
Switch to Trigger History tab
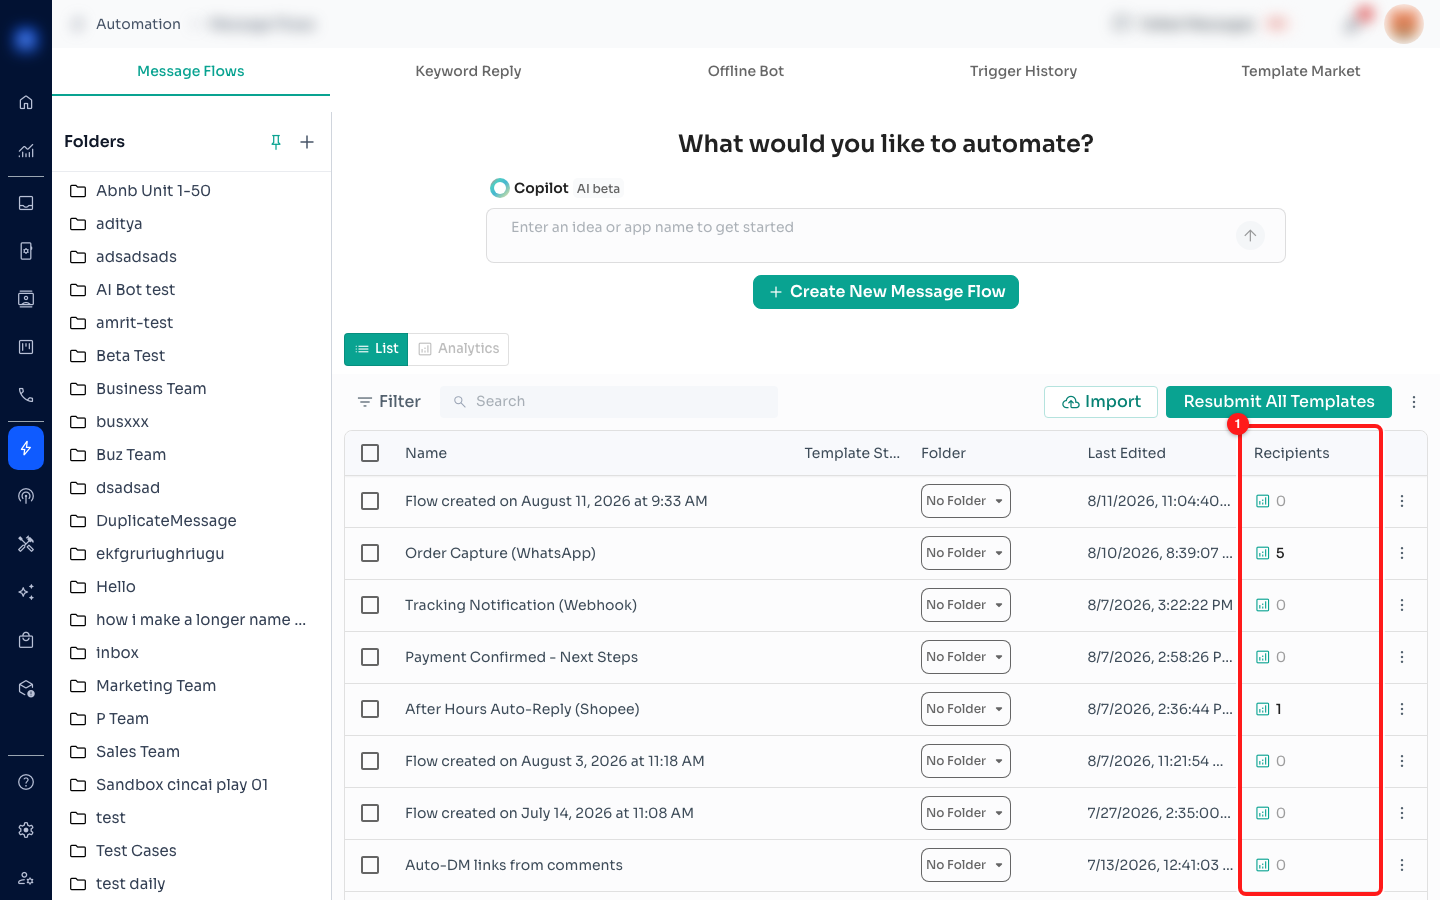pyautogui.click(x=1023, y=71)
